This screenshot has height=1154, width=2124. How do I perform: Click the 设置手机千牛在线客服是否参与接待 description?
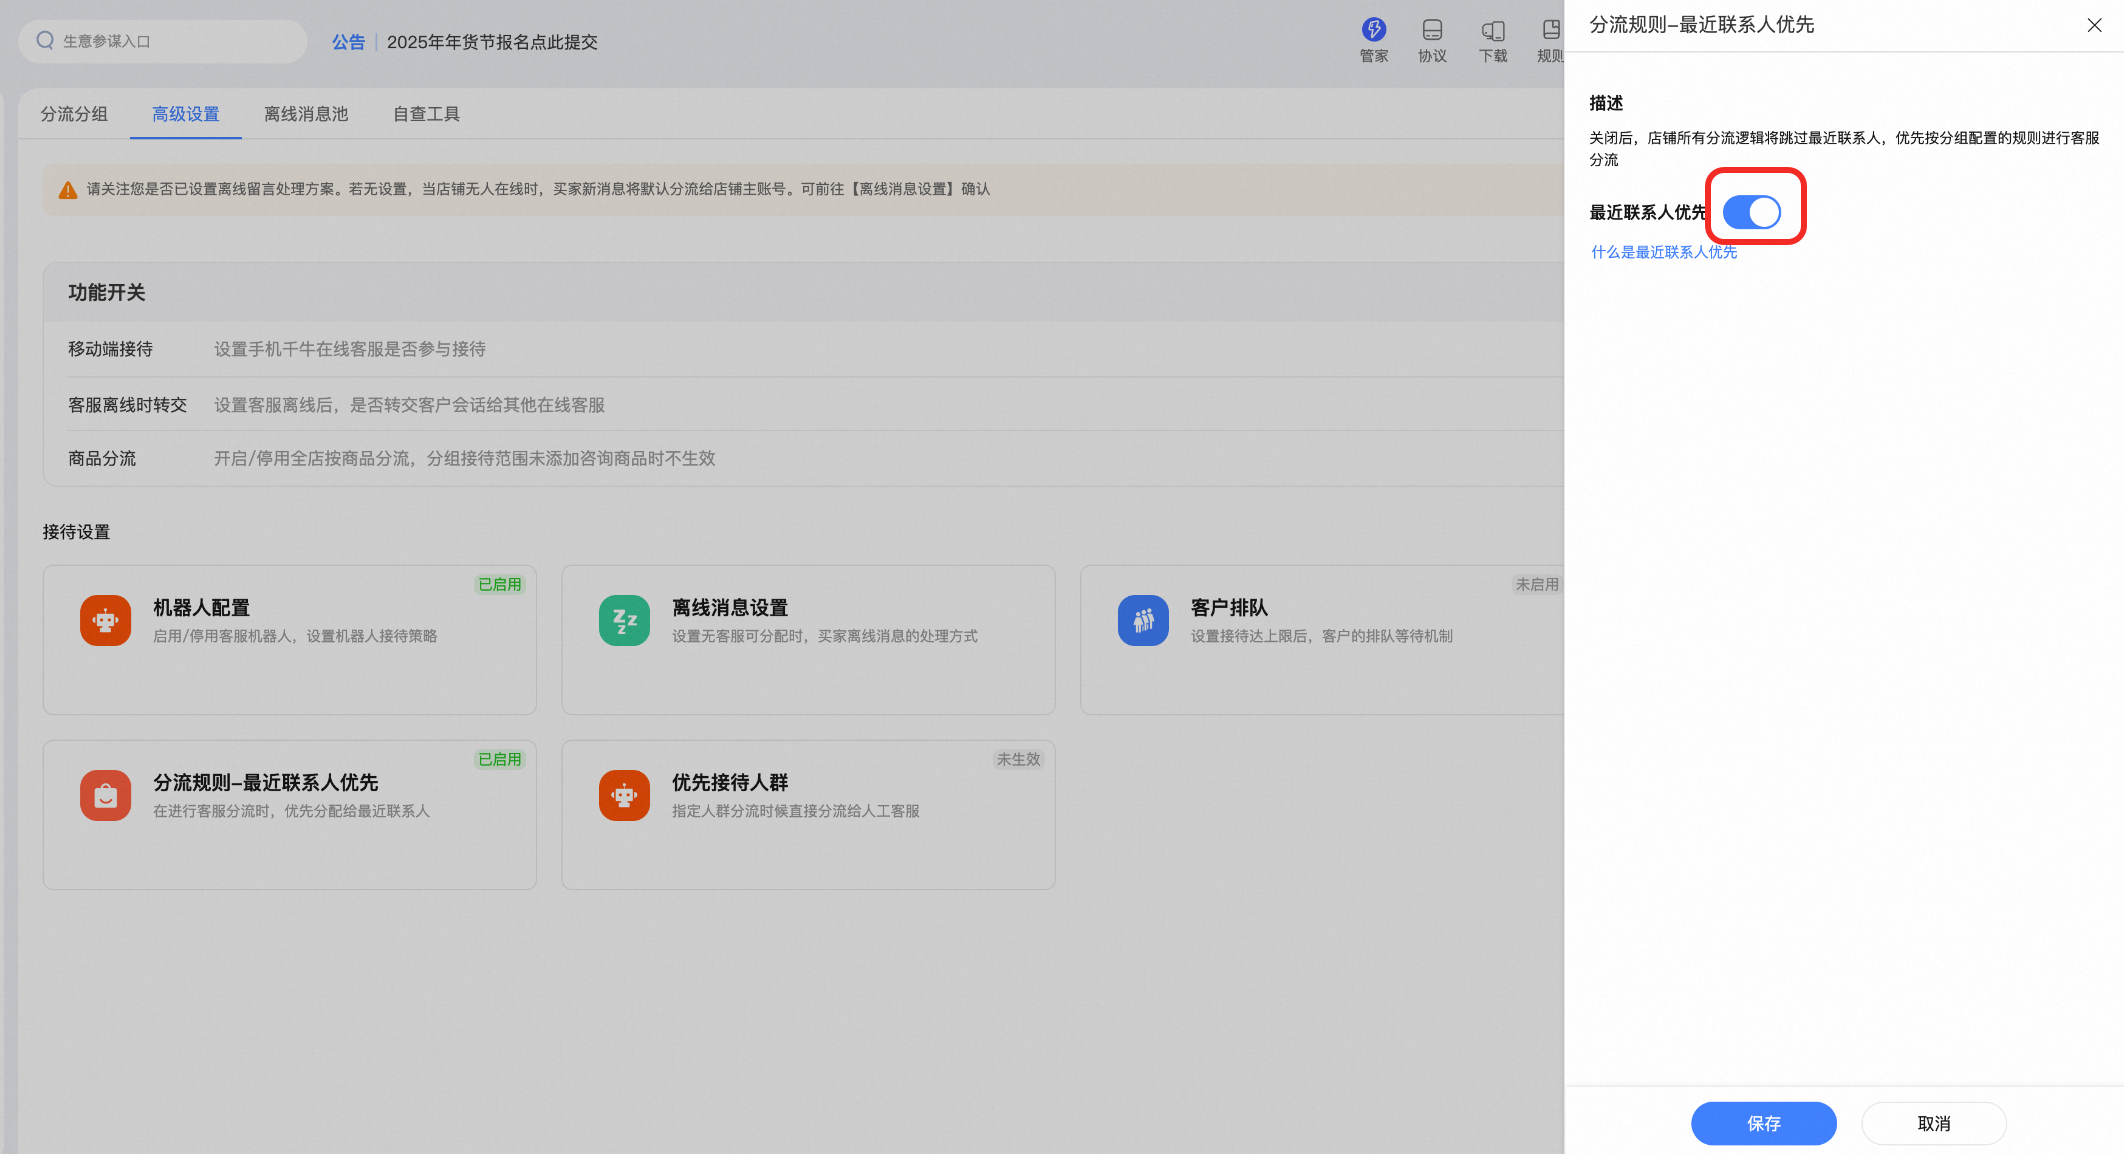coord(350,349)
